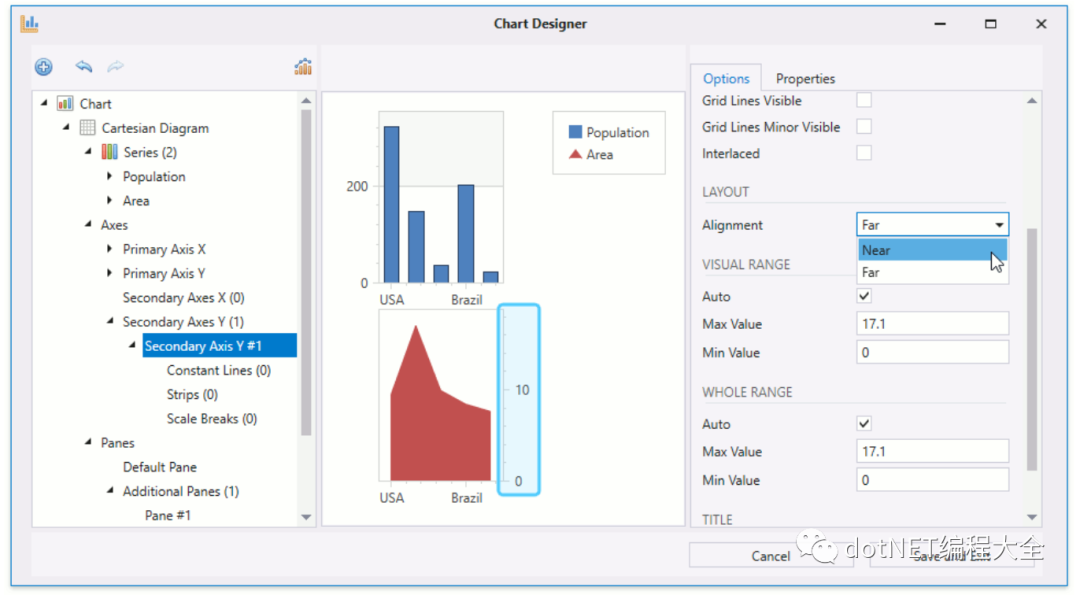Choose Near in the Alignment dropdown list
This screenshot has height=595, width=1080.
tap(933, 250)
